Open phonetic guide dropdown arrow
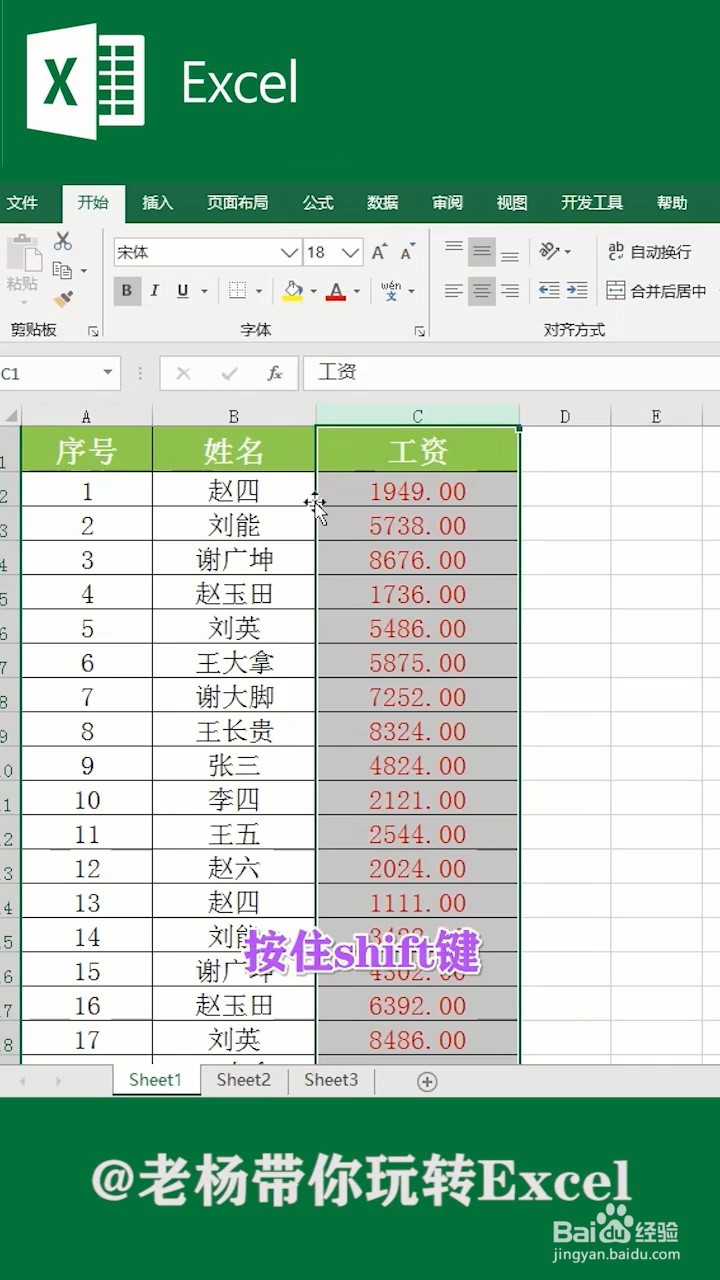 [x=411, y=292]
